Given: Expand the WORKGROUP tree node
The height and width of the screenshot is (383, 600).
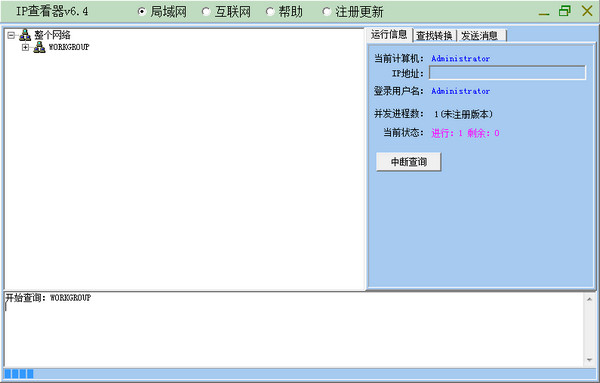Looking at the screenshot, I should [25, 47].
